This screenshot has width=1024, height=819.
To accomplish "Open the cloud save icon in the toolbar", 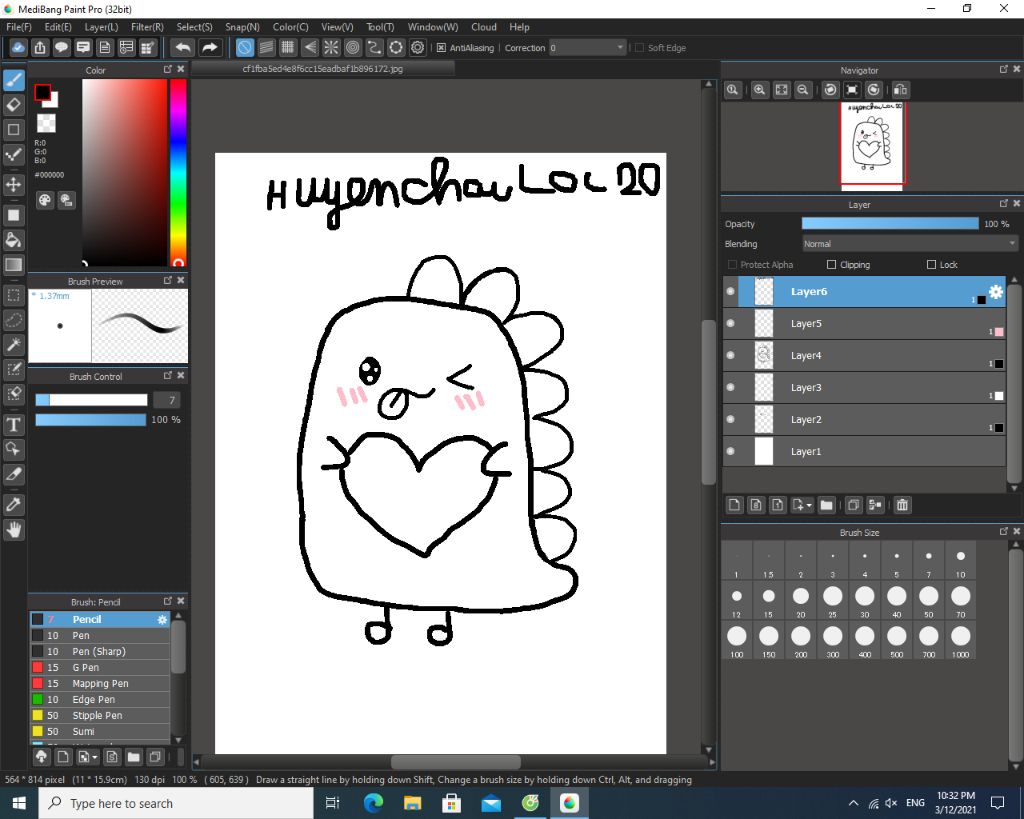I will tap(18, 48).
